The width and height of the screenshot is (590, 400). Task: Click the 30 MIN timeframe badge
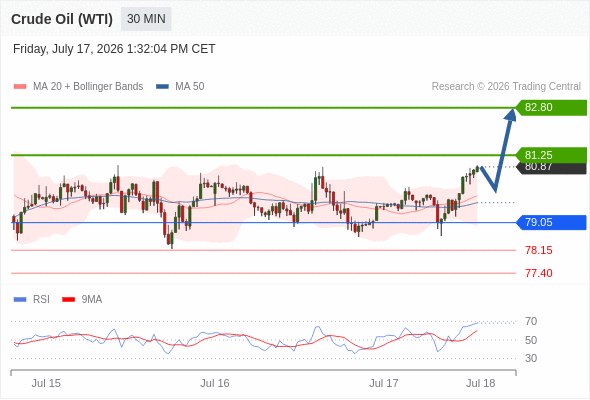coord(146,19)
